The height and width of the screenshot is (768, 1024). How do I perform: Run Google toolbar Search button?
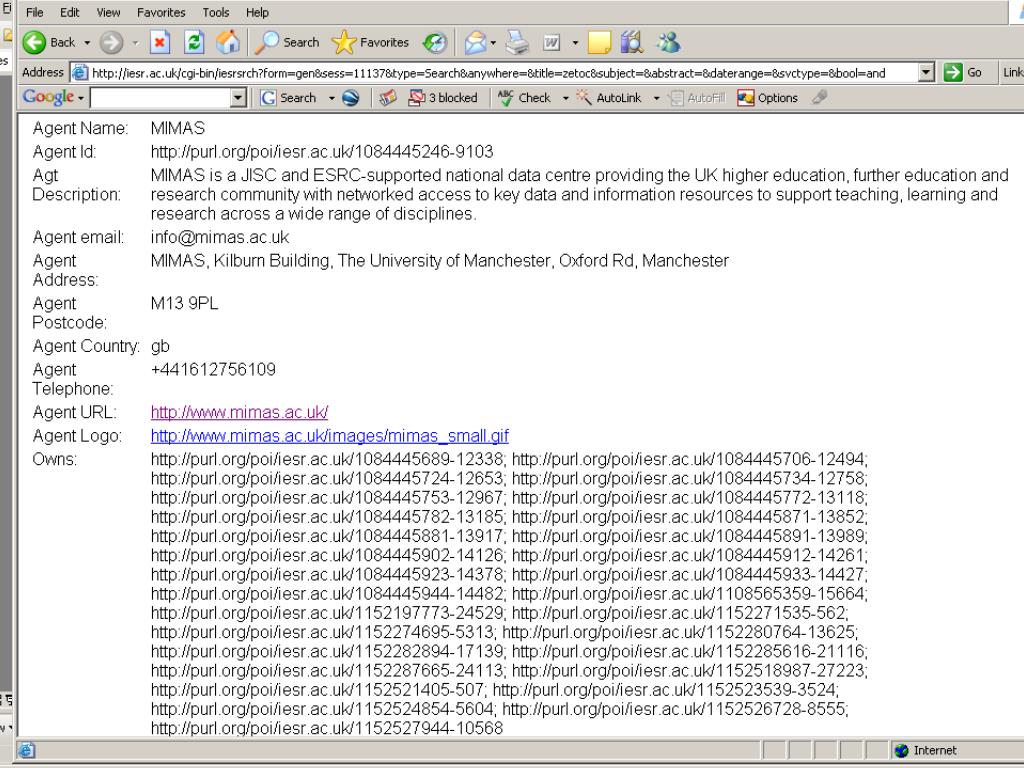289,98
